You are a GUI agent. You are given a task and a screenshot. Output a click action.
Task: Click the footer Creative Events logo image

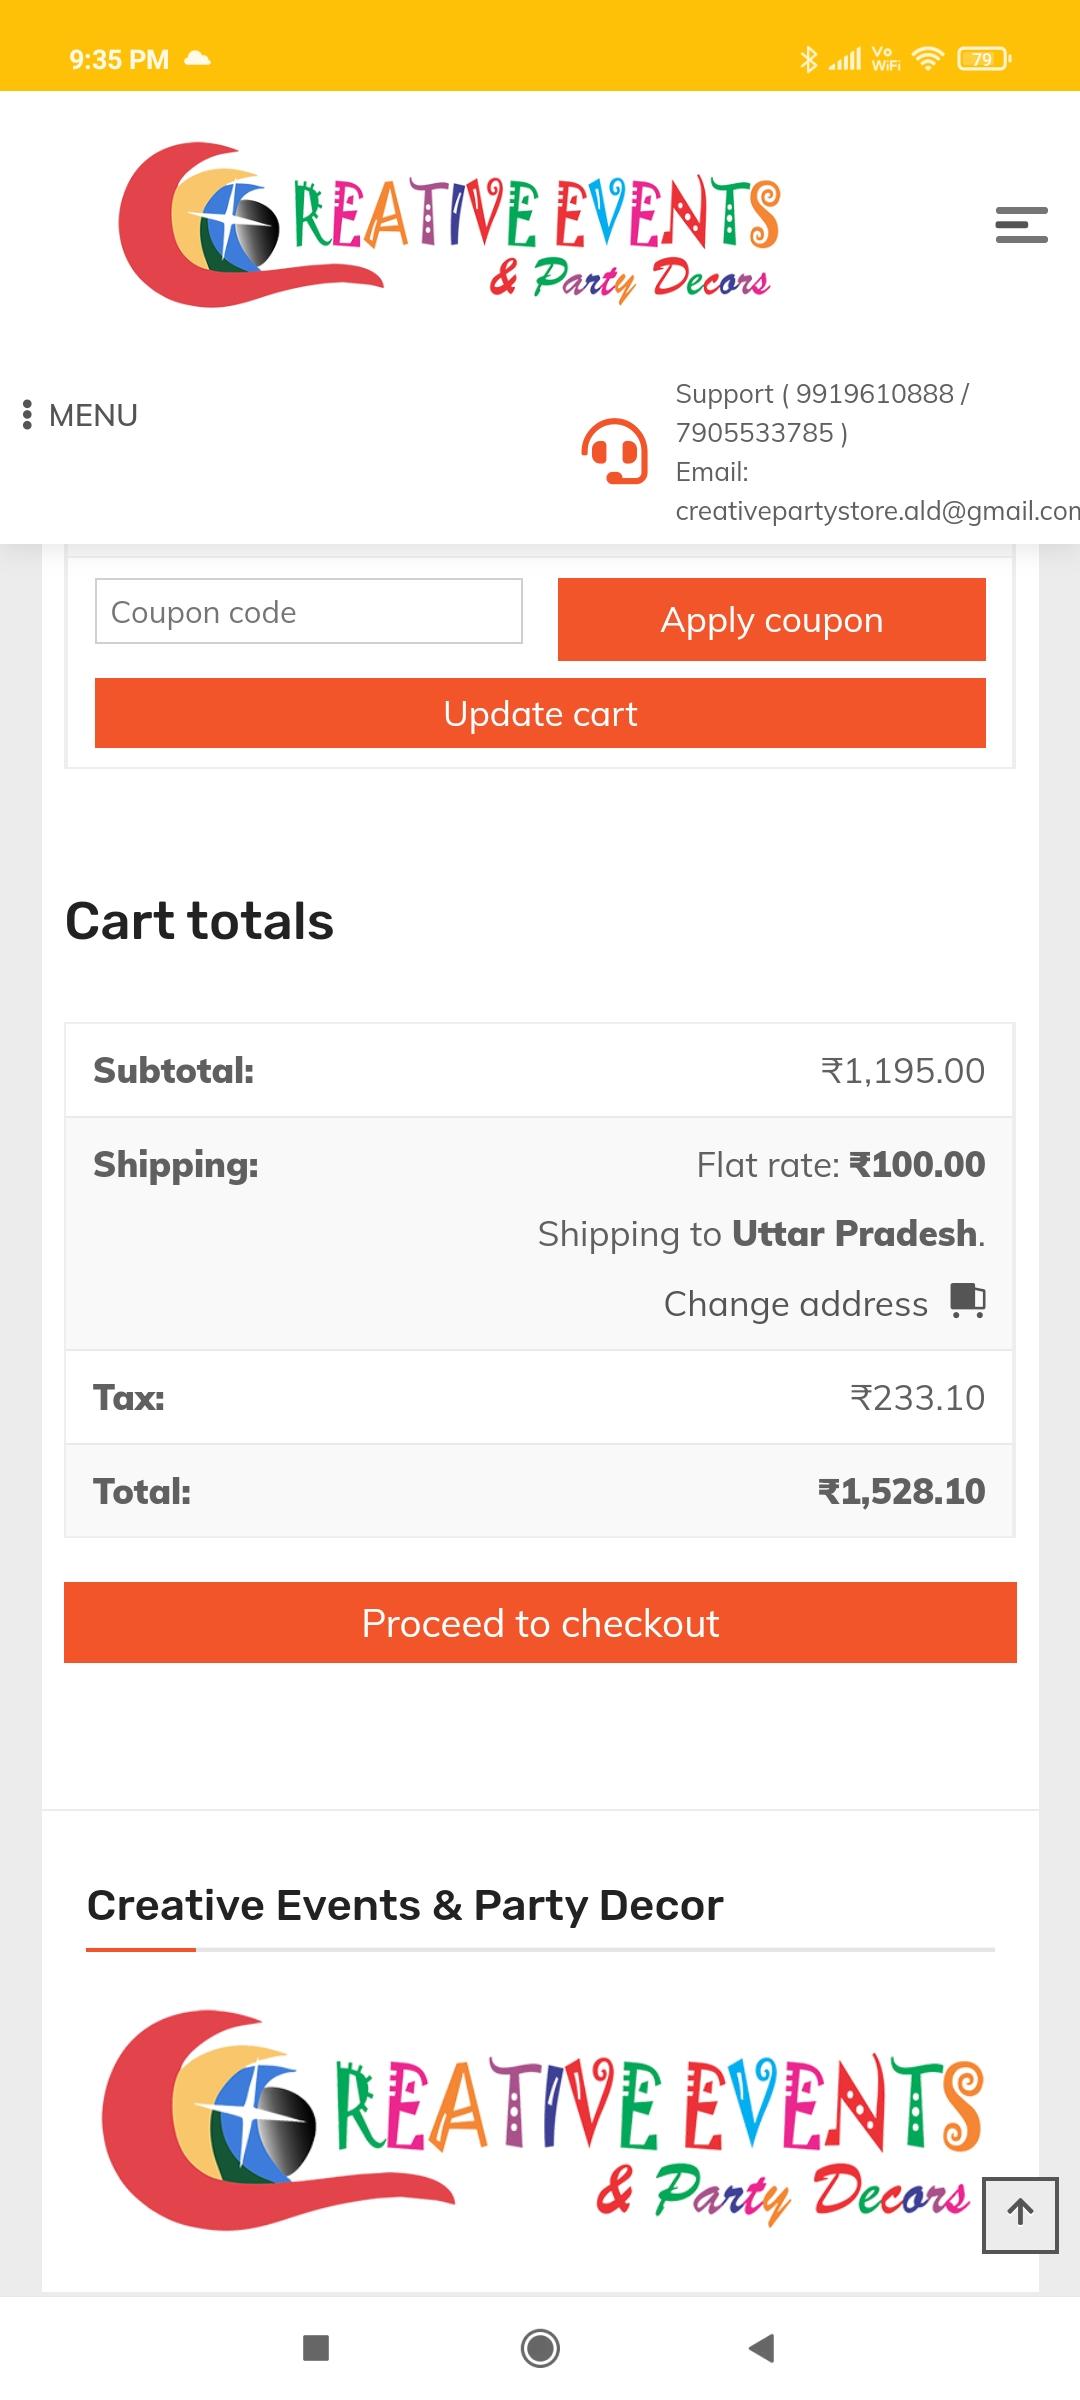[x=542, y=2120]
